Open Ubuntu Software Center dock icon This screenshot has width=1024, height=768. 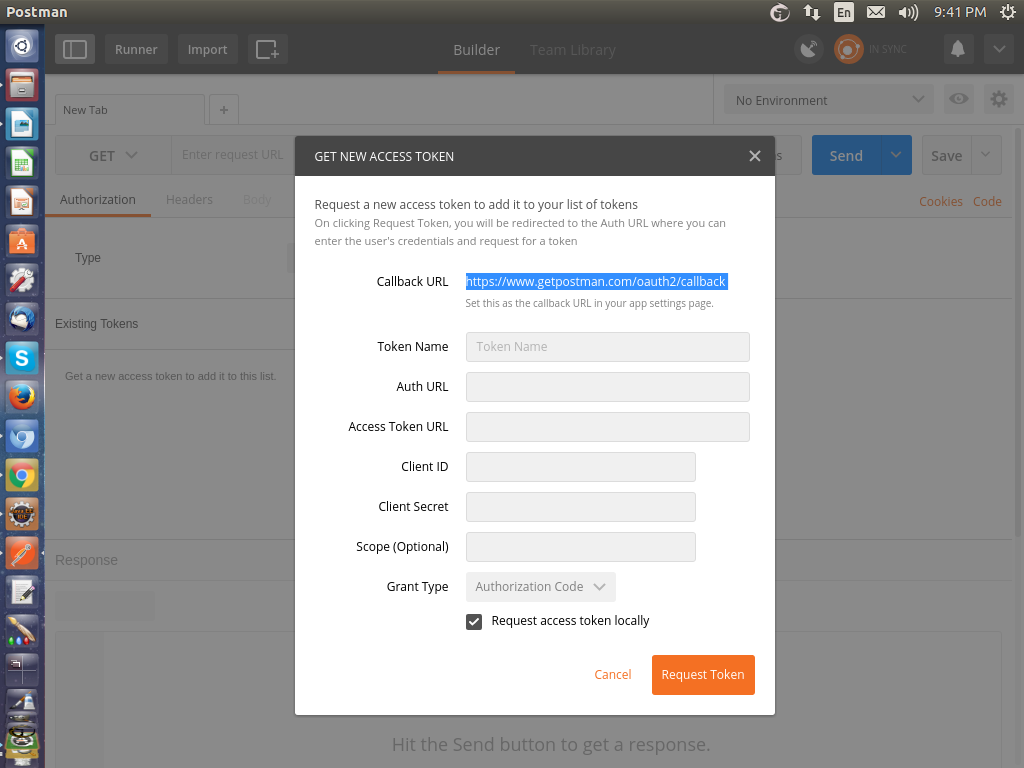tap(22, 242)
